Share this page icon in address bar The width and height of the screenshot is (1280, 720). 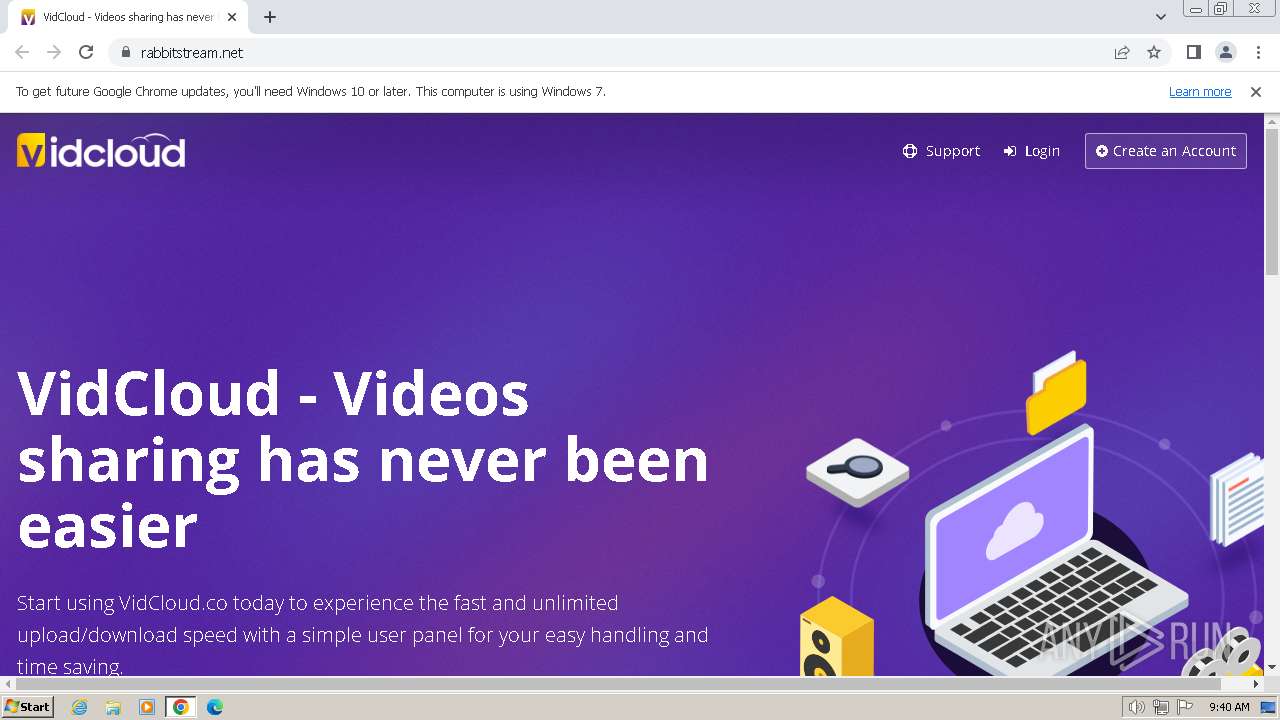pyautogui.click(x=1122, y=52)
